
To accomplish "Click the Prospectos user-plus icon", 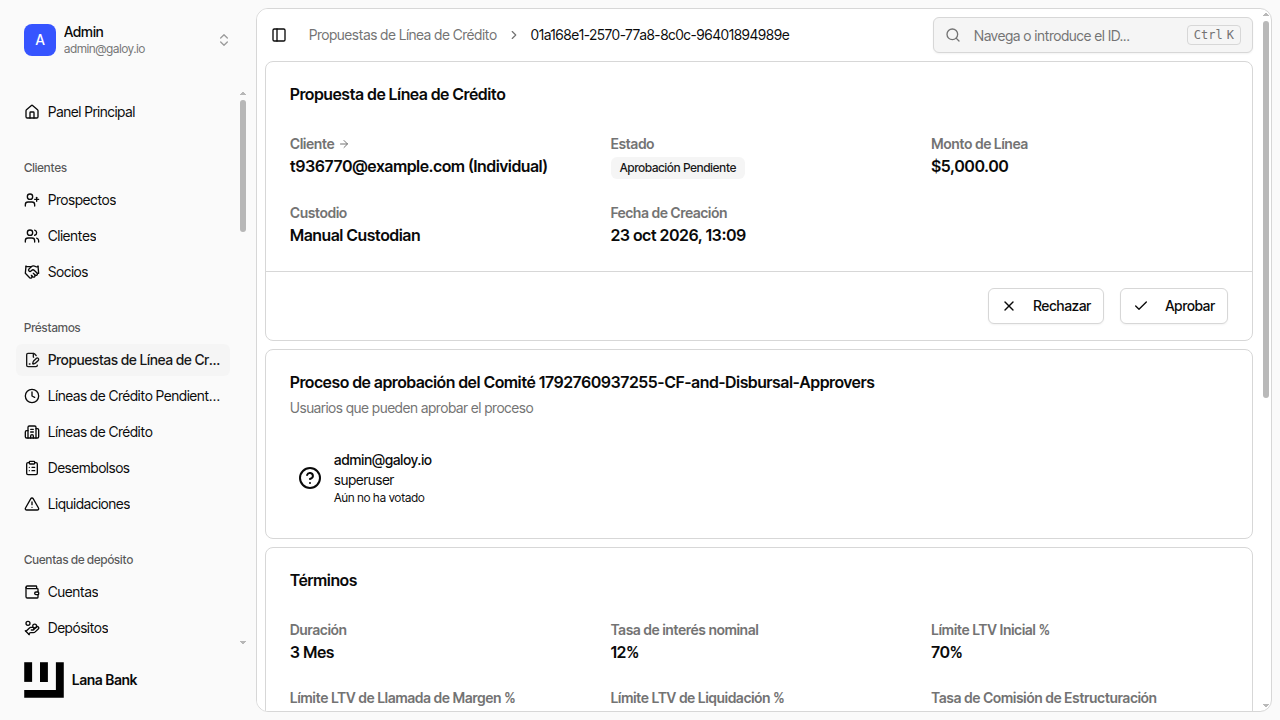I will coord(32,200).
